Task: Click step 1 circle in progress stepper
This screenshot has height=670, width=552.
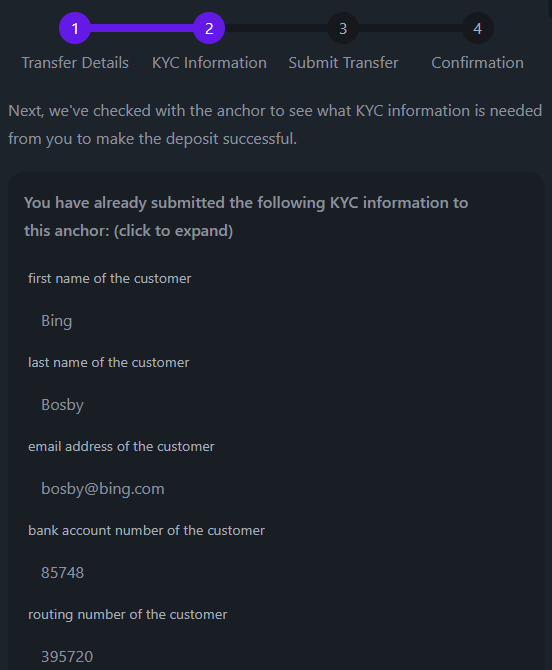Action: click(x=75, y=28)
